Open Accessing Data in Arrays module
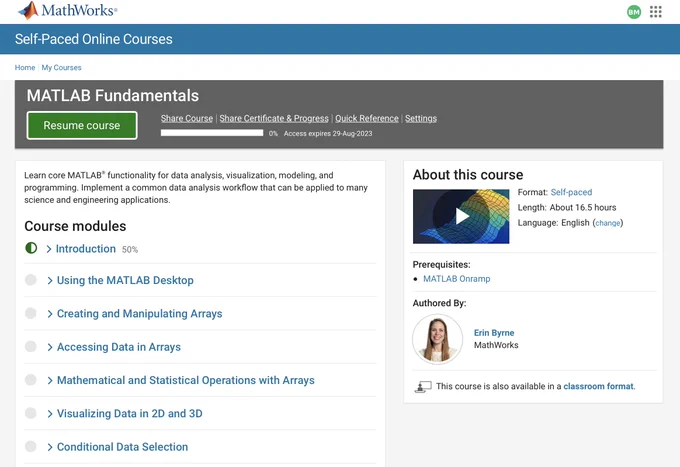Screen dimensions: 680x467 coord(119,347)
